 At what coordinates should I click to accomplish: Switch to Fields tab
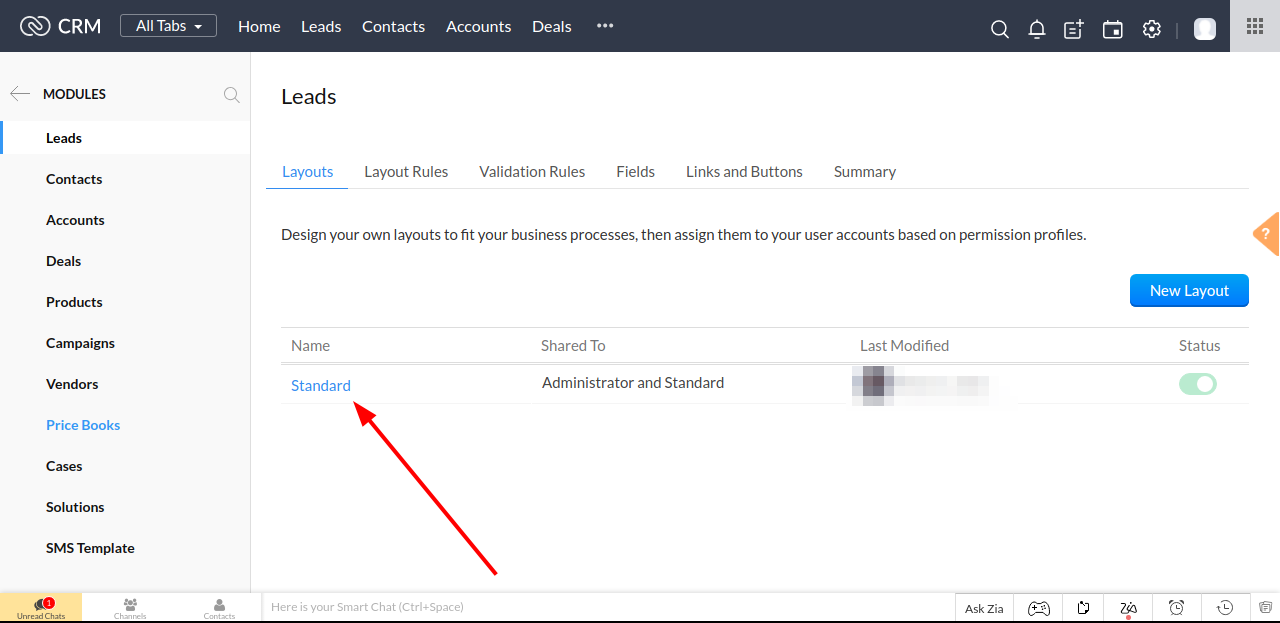(636, 172)
